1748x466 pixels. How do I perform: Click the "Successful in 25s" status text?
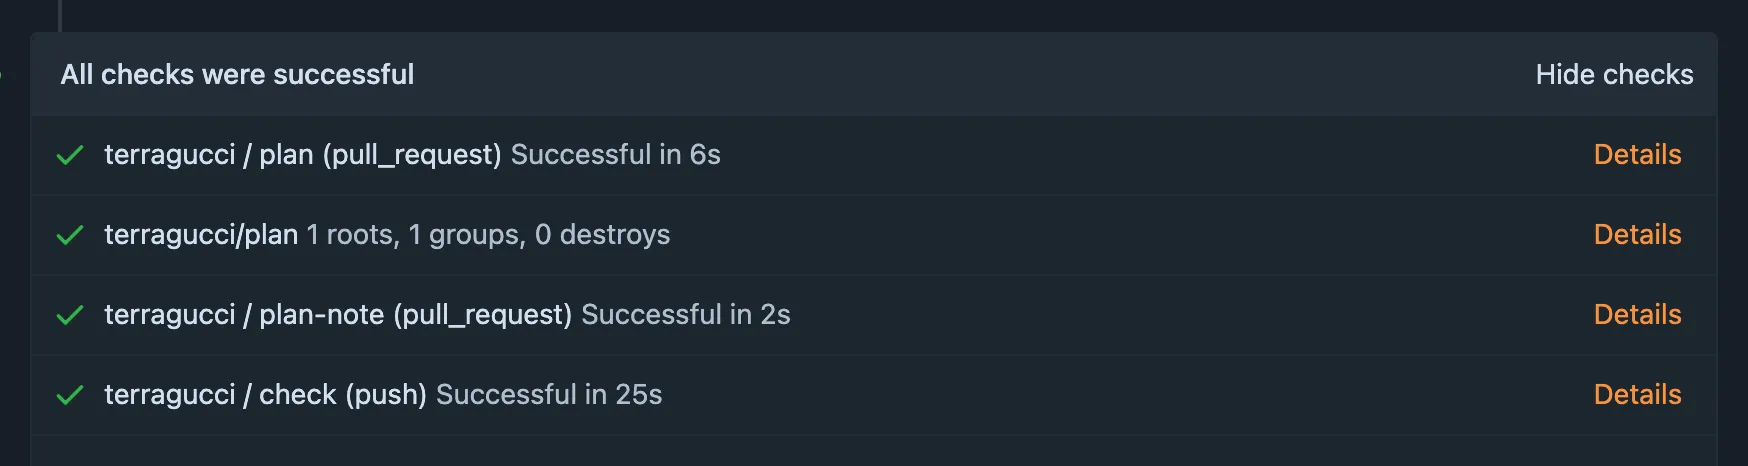pos(549,395)
